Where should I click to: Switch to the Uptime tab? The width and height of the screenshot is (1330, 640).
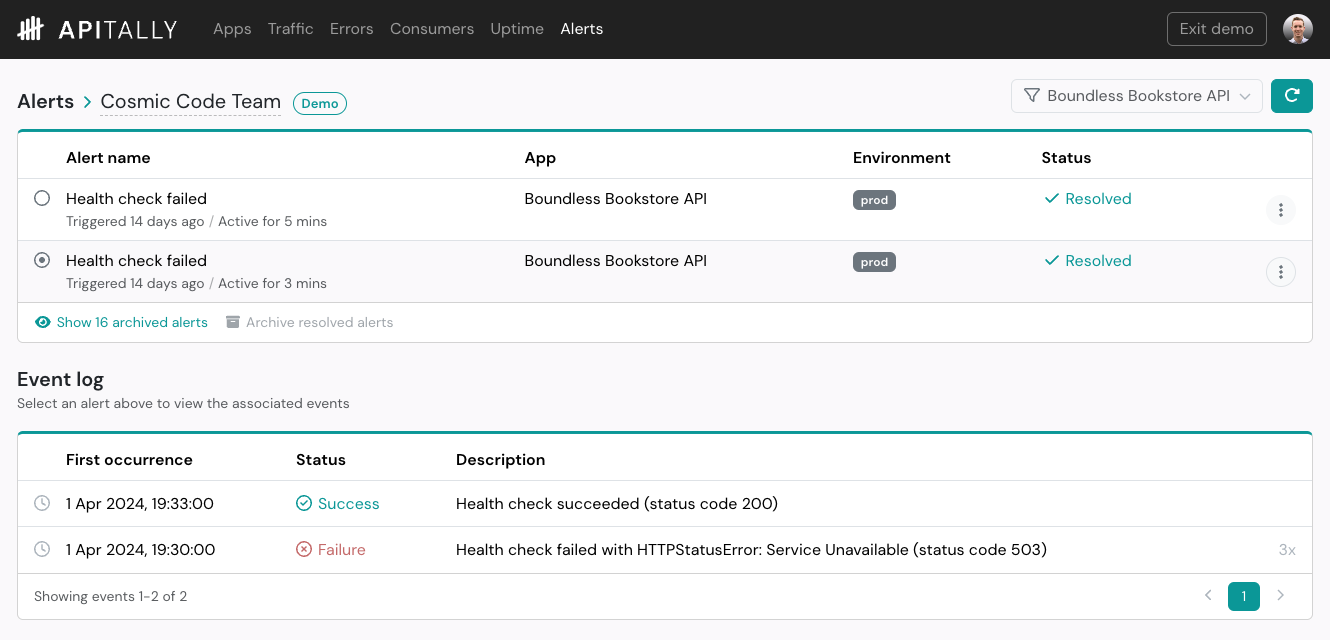(517, 29)
